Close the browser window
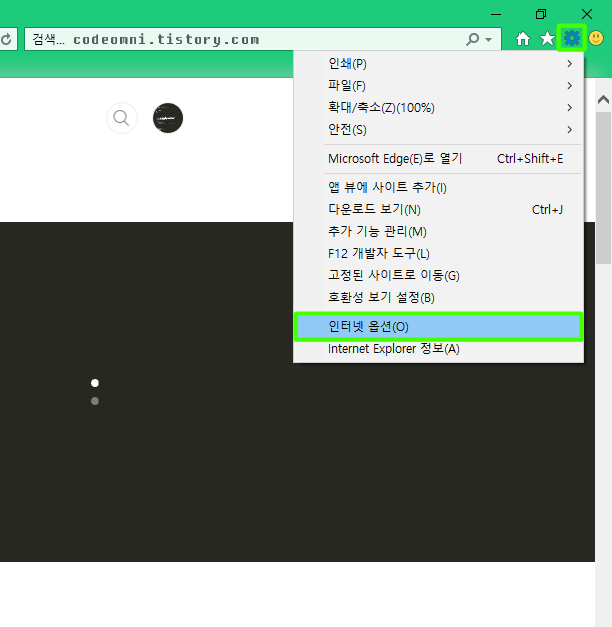Image resolution: width=612 pixels, height=627 pixels. pos(587,14)
